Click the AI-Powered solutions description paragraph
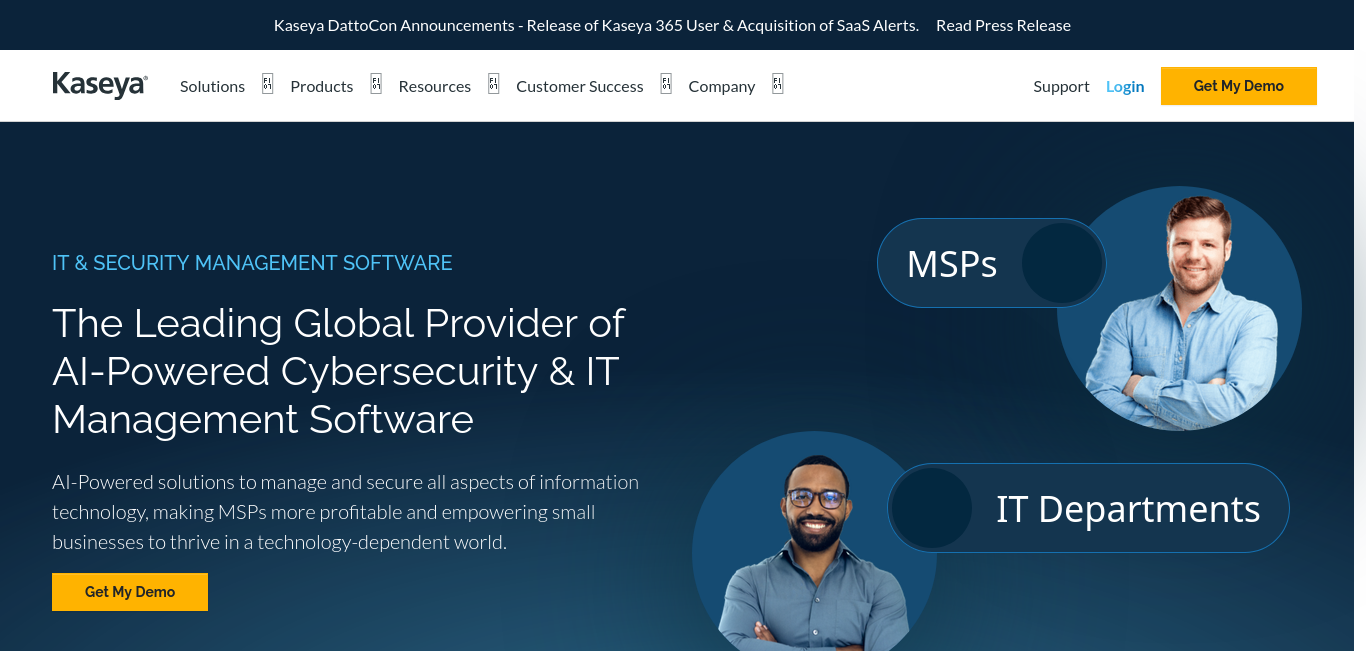Viewport: 1366px width, 651px height. click(346, 512)
